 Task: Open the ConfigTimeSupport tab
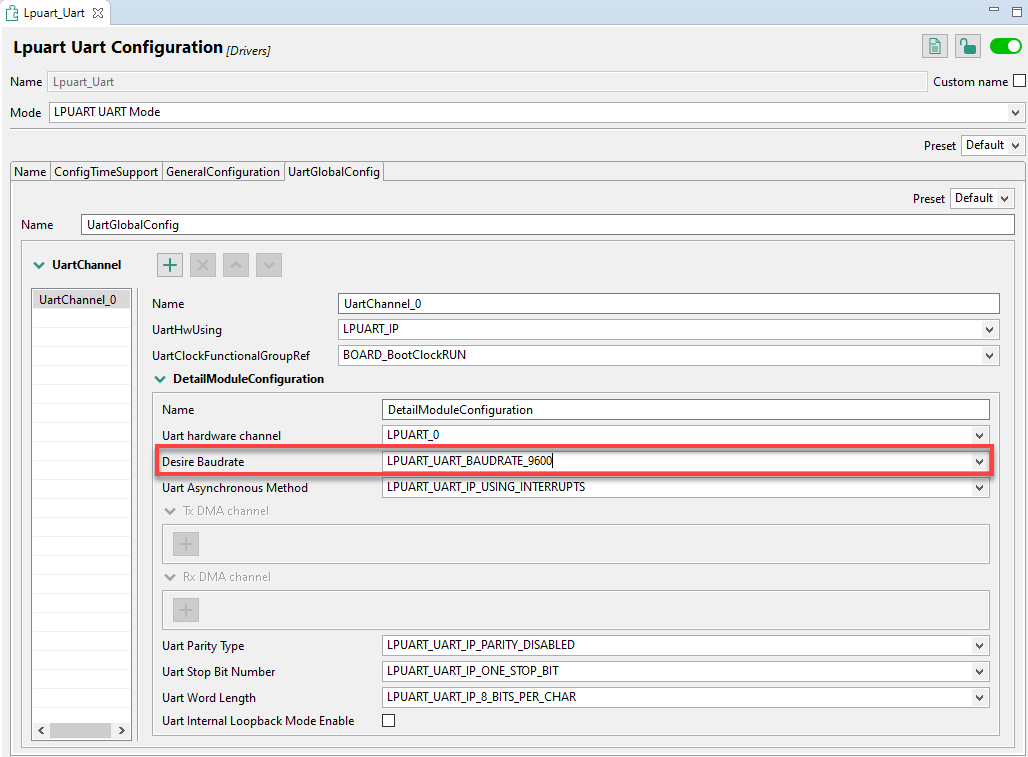[105, 171]
